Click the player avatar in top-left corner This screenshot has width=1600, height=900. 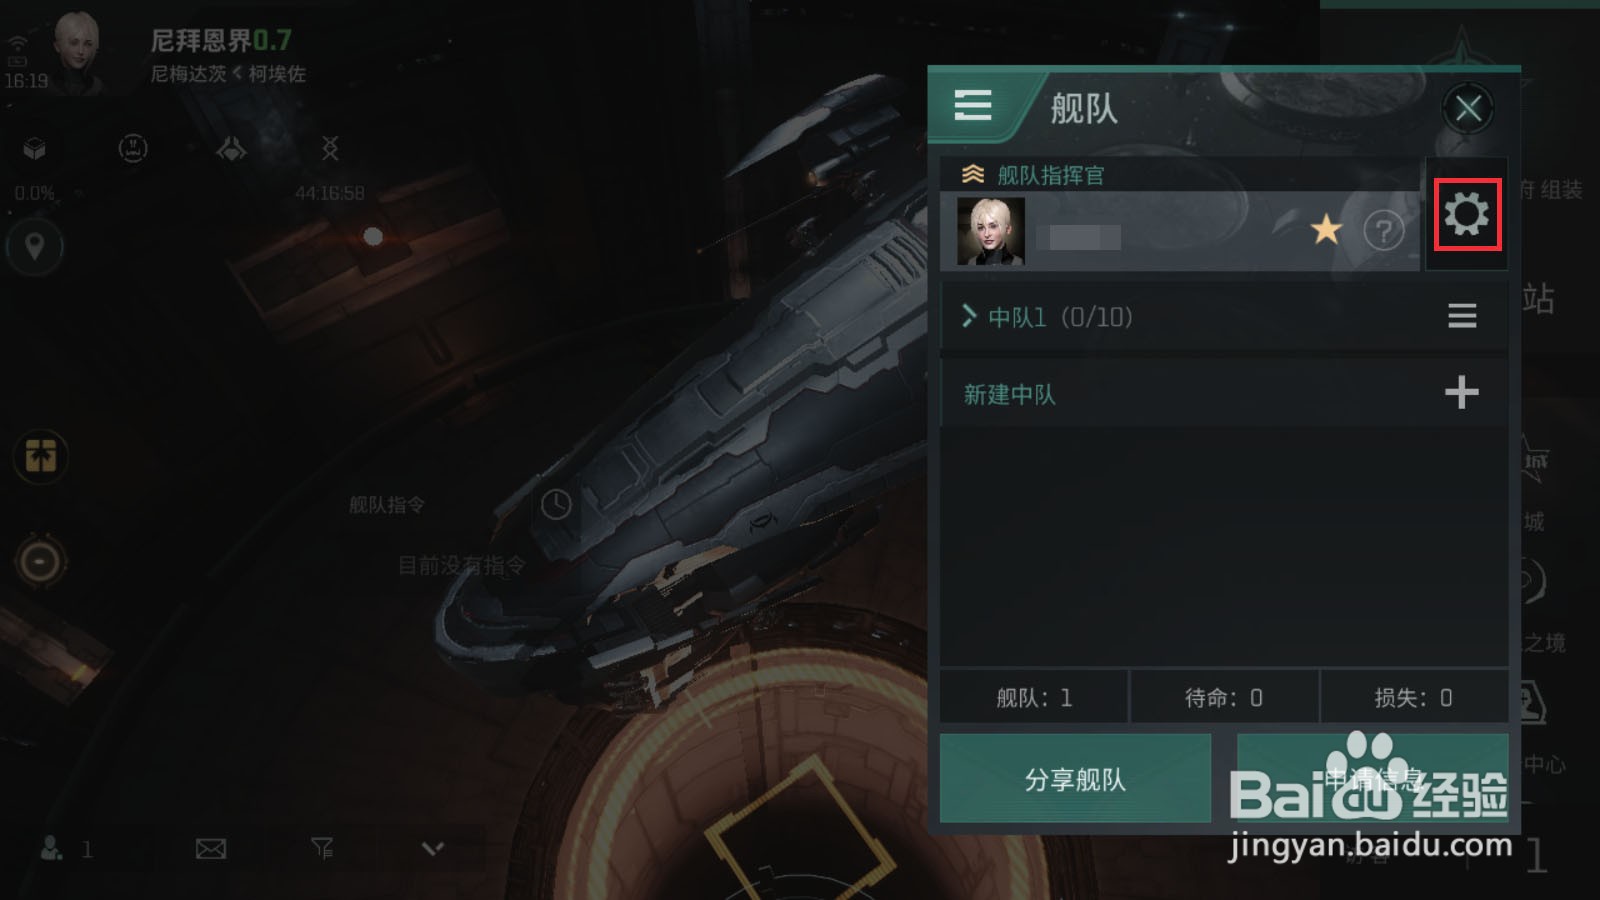coord(76,52)
